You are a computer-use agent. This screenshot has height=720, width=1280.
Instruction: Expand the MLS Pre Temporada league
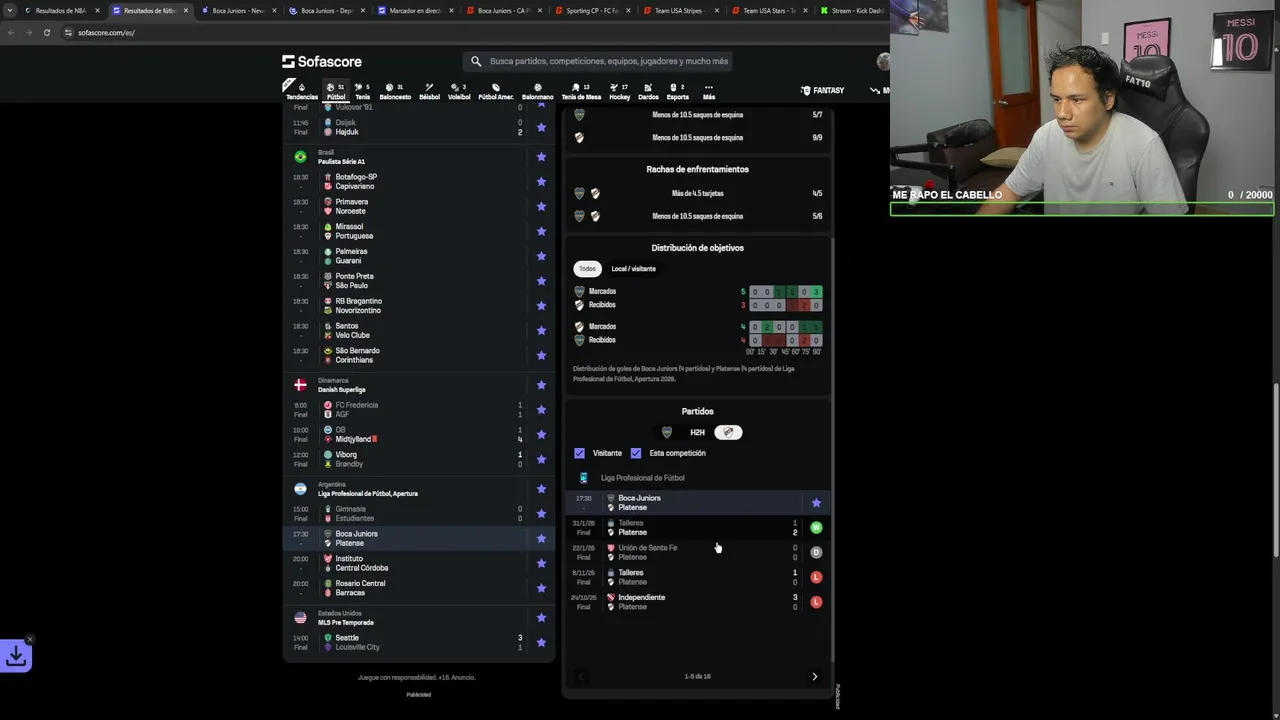346,622
